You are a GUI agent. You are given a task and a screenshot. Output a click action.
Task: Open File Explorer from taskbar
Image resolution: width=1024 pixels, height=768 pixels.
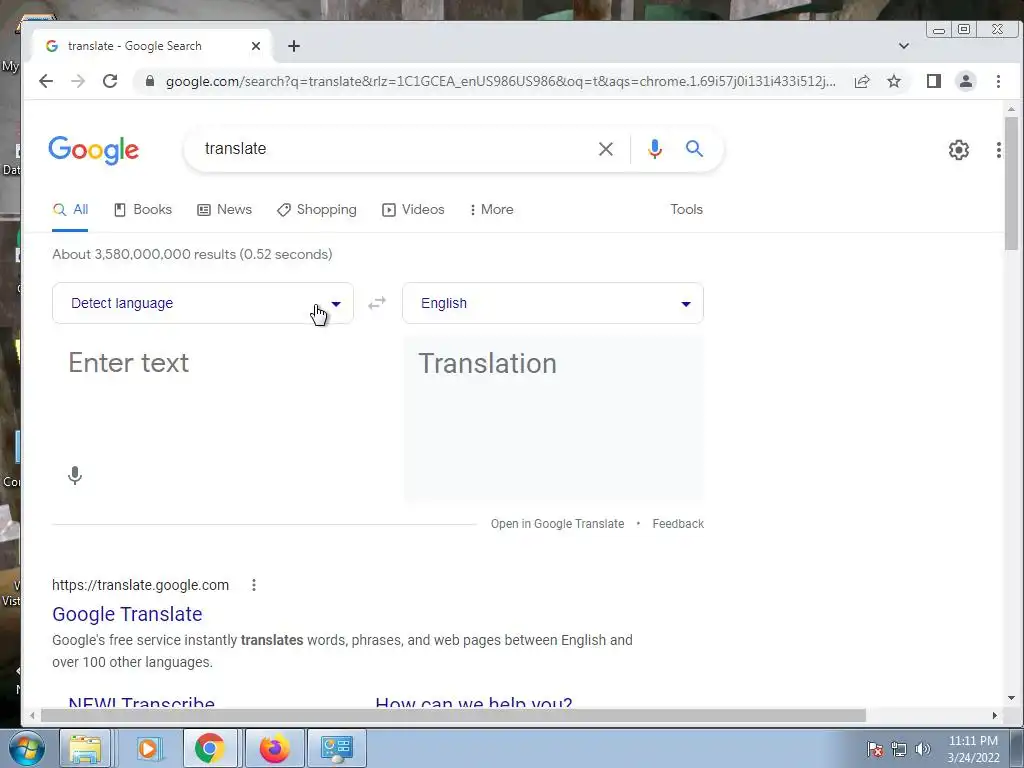pyautogui.click(x=86, y=748)
